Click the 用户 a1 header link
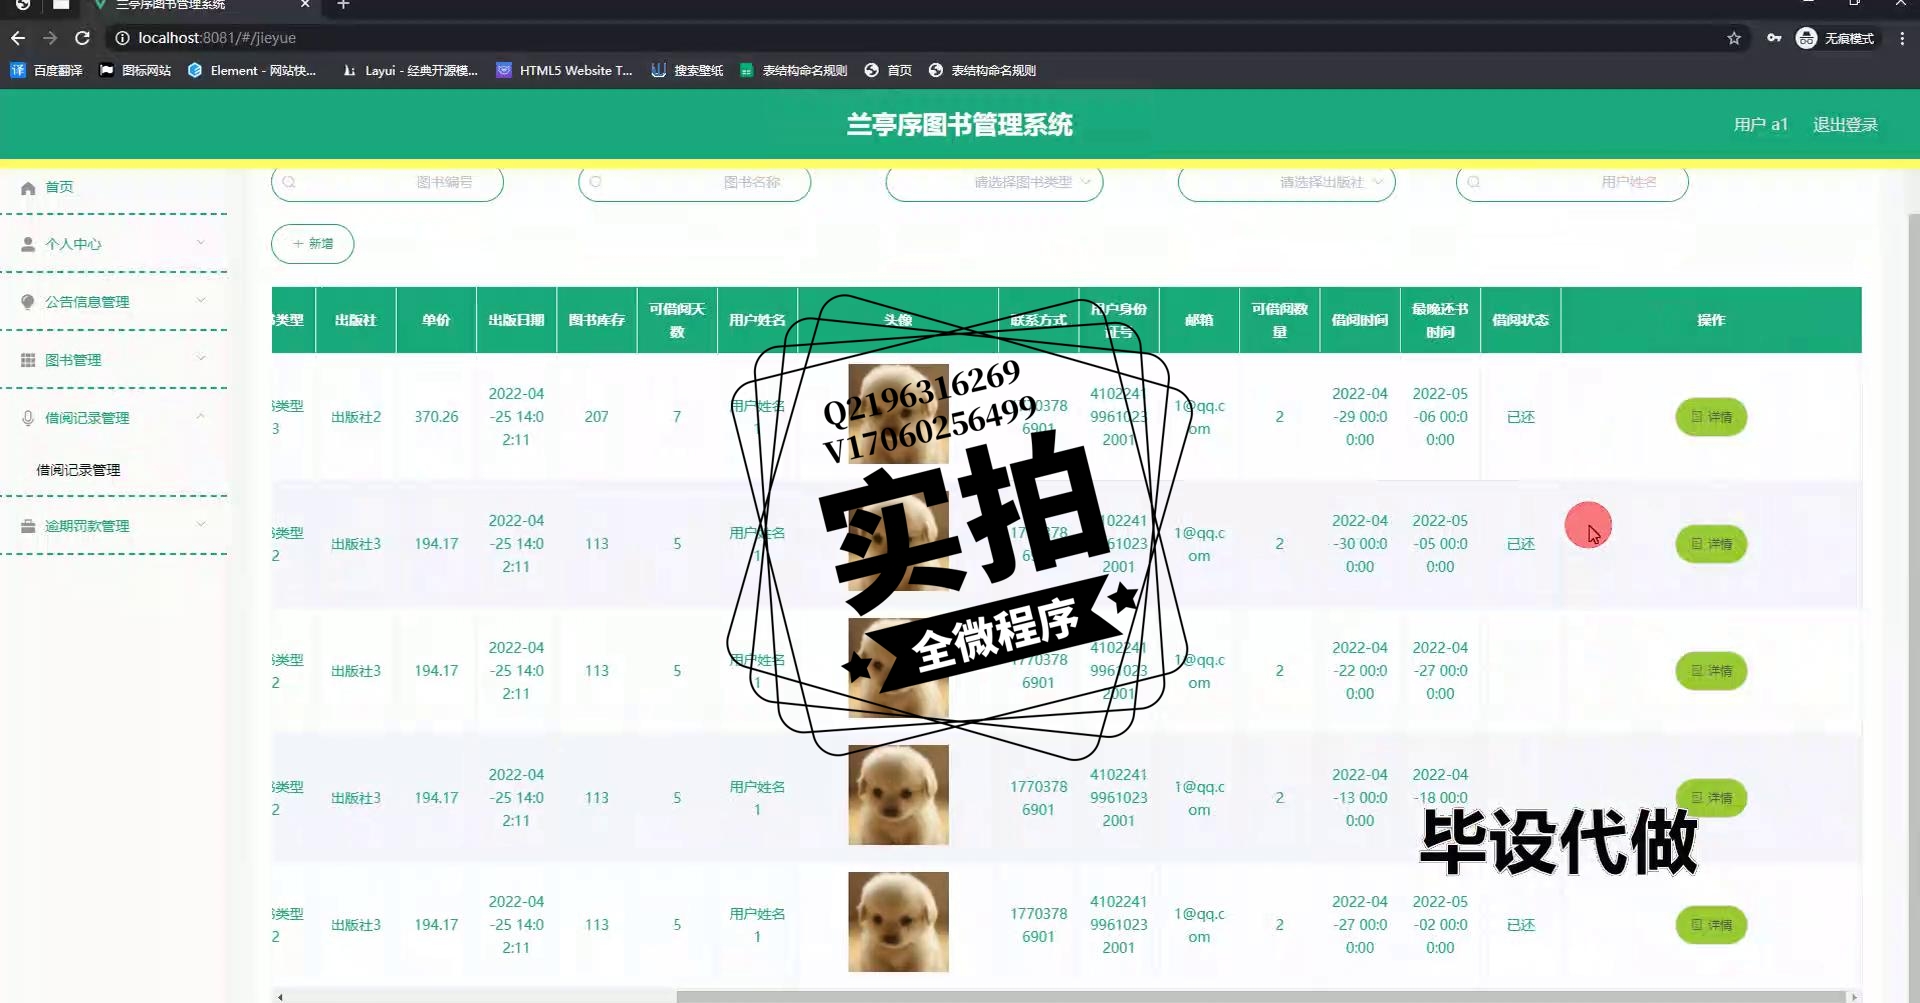 1760,124
